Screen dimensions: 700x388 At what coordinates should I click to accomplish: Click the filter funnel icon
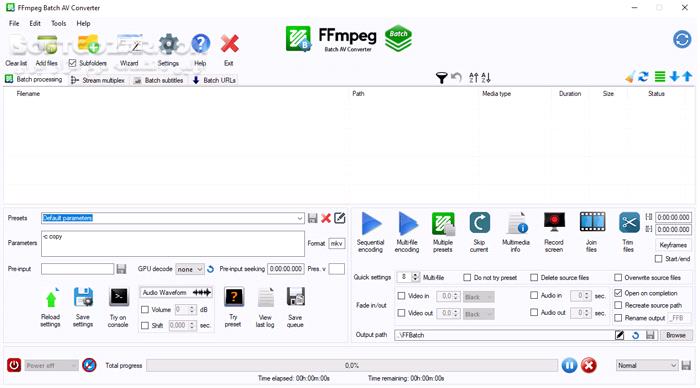[441, 78]
